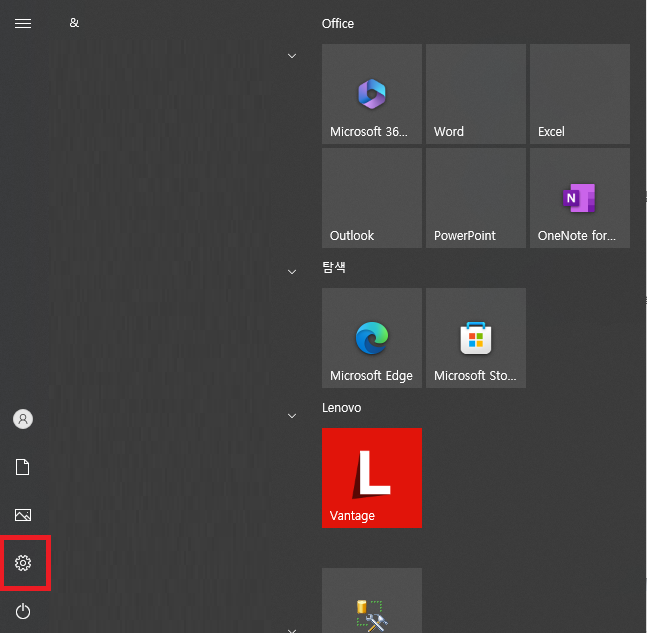Open the Excel tile
Image resolution: width=647 pixels, height=633 pixels.
tap(580, 94)
